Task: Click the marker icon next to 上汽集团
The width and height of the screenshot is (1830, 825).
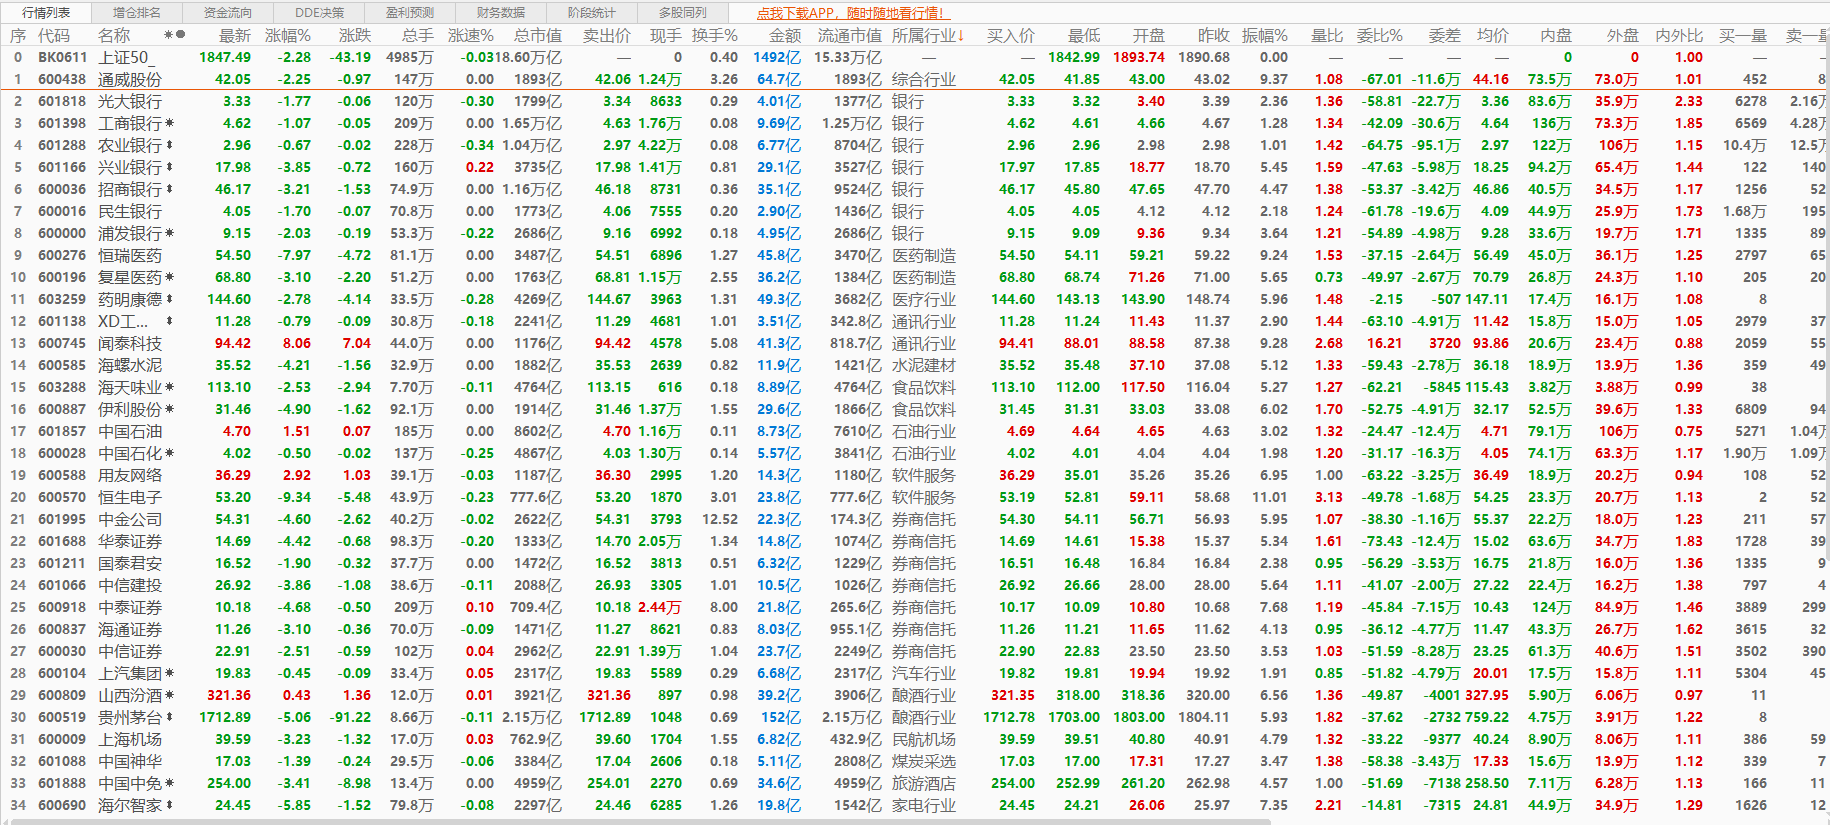Action: (170, 673)
